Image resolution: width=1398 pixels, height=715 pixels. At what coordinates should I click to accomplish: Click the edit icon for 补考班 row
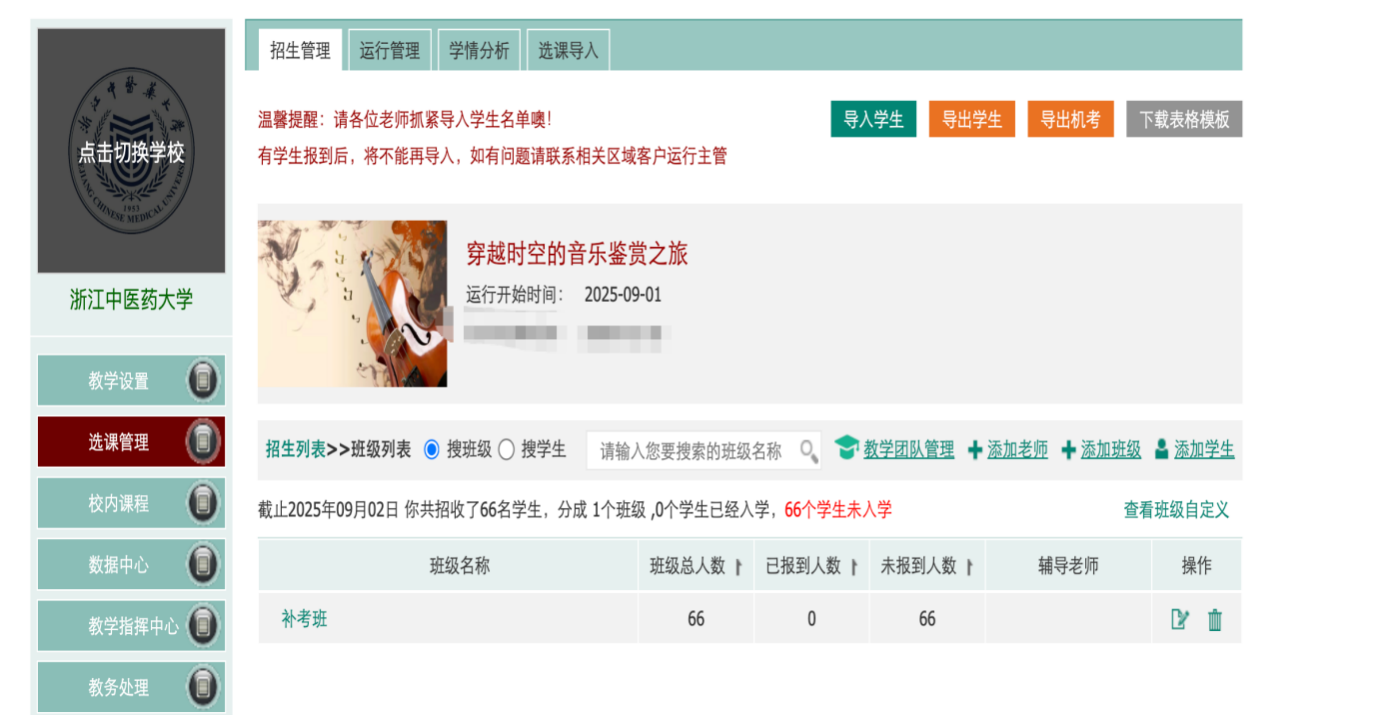tap(1180, 619)
